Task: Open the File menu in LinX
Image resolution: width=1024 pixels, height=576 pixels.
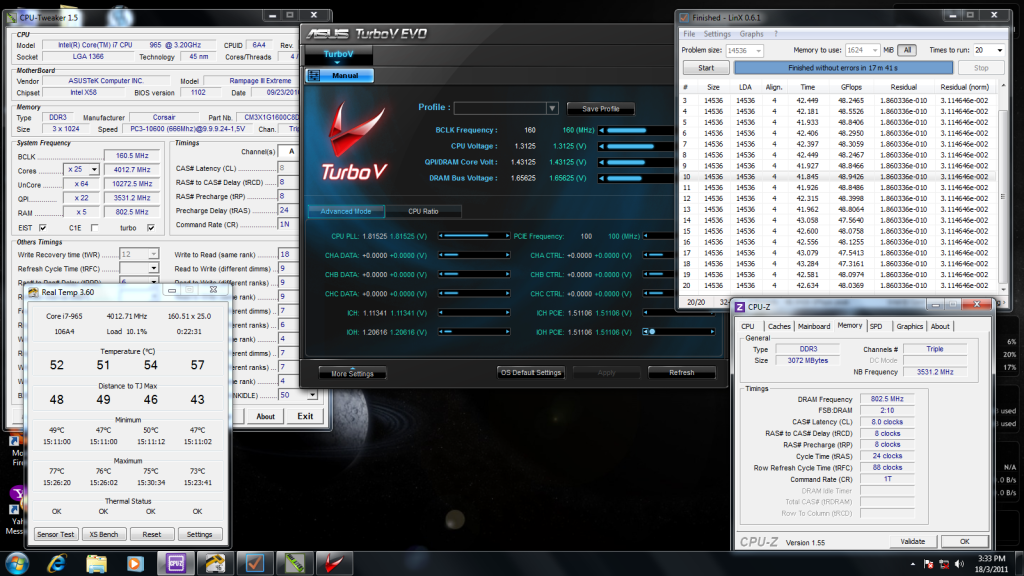Action: click(x=689, y=34)
